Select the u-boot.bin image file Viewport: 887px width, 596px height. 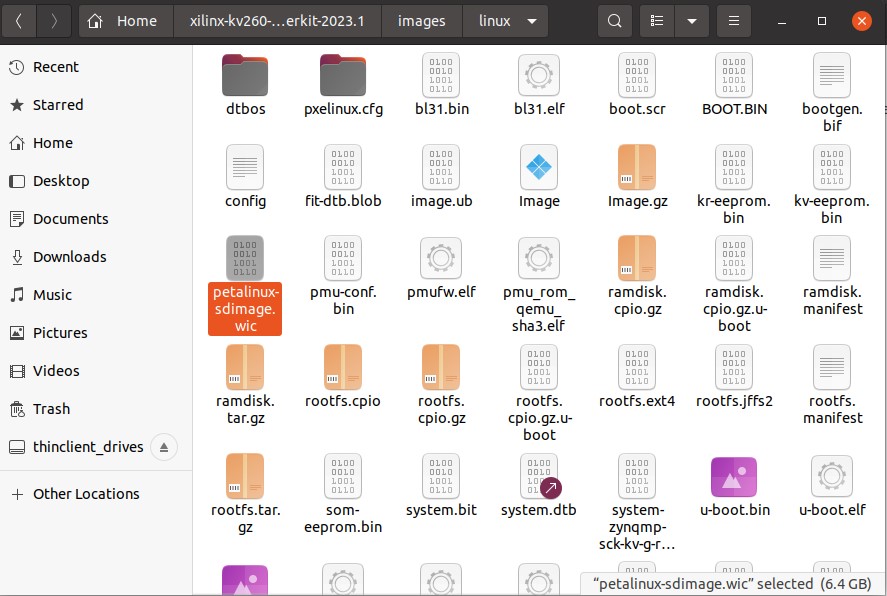coord(733,476)
